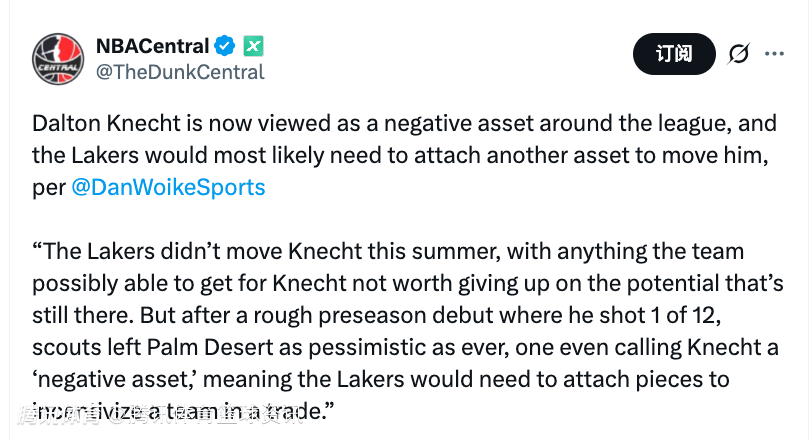
Task: Open the three-dot more options menu
Action: [774, 54]
